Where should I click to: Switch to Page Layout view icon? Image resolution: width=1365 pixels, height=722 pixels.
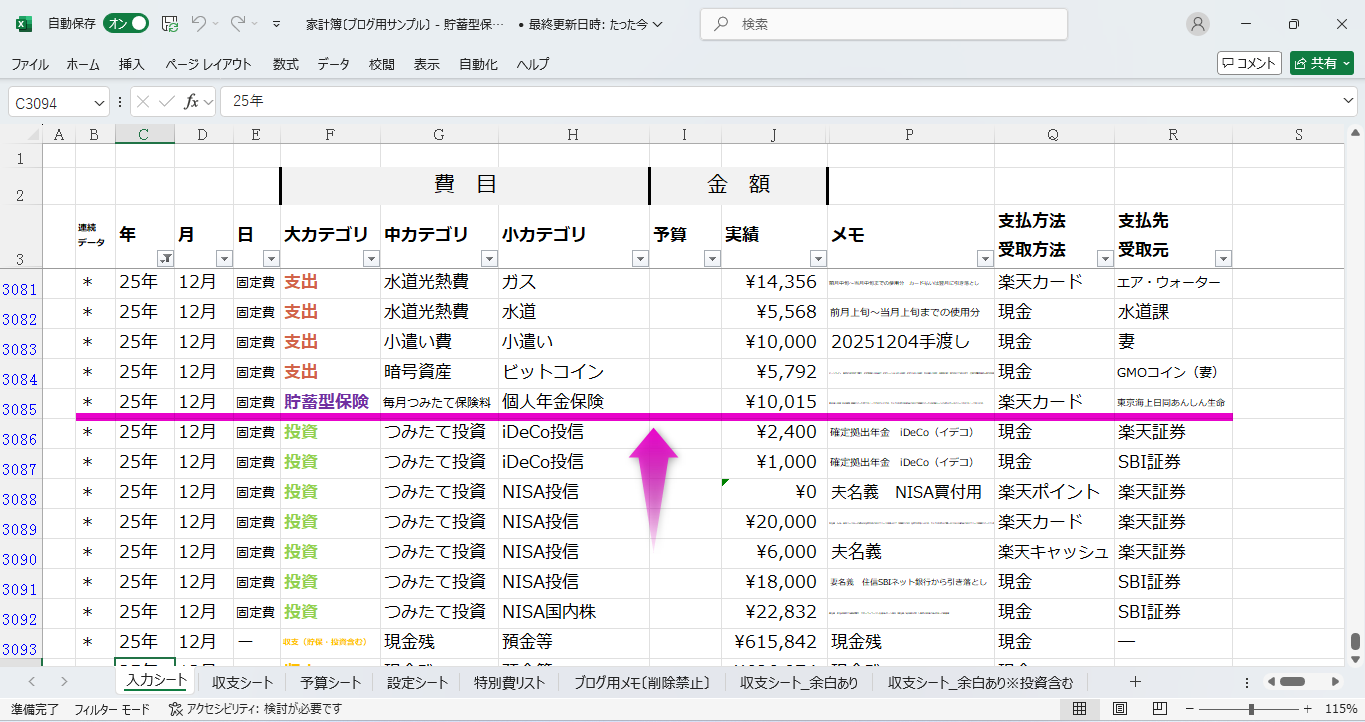tap(1118, 709)
